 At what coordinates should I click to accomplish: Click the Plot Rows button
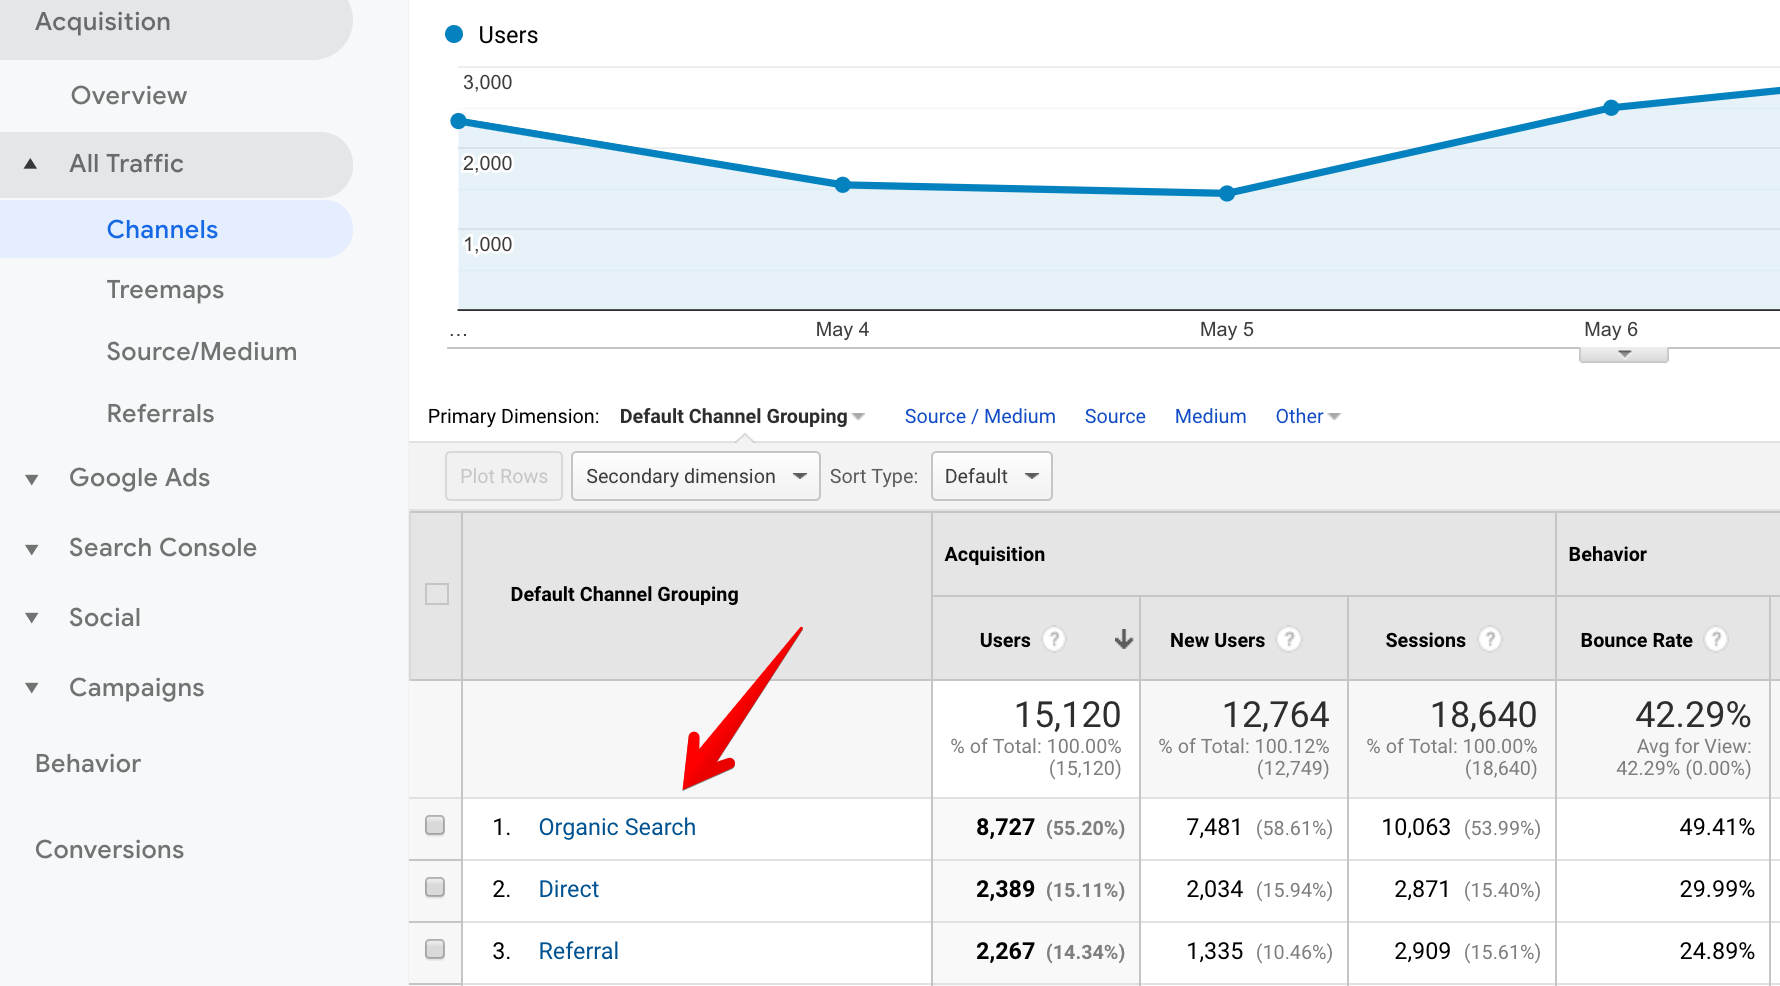[x=504, y=476]
